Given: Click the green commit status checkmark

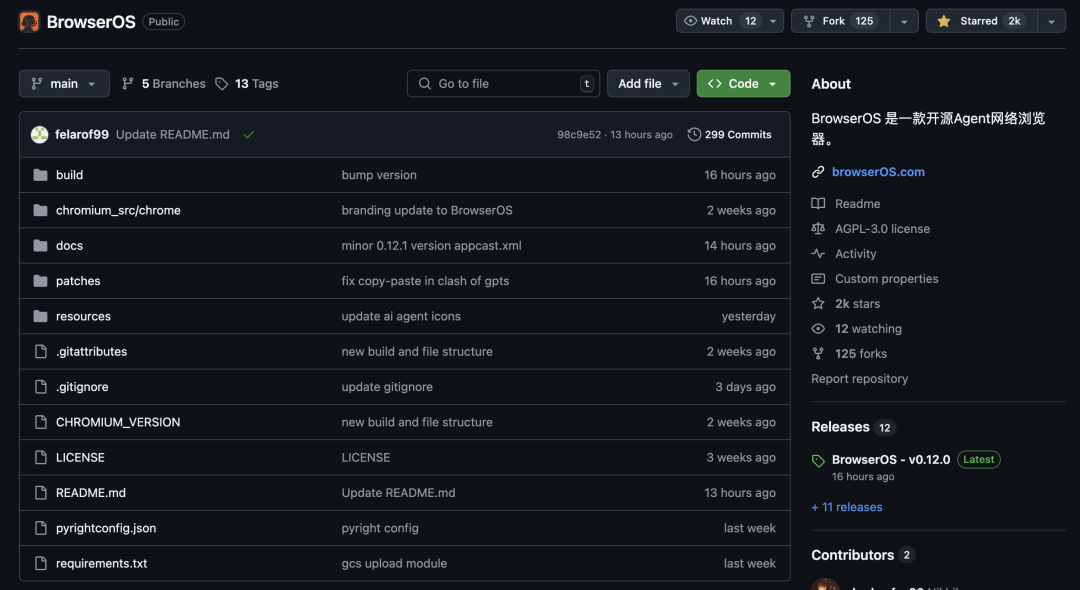Looking at the screenshot, I should pos(249,134).
